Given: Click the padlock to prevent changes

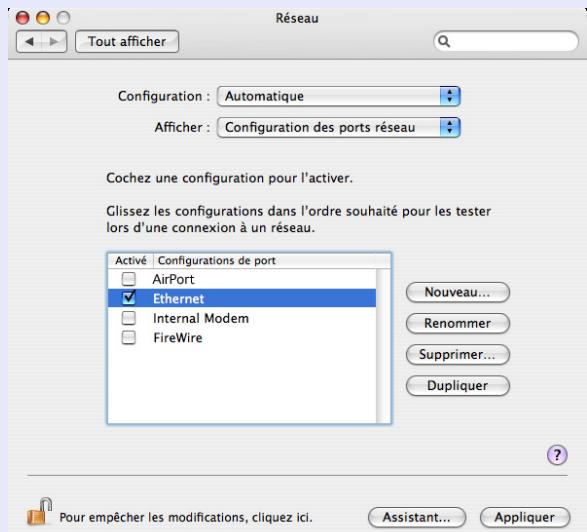Looking at the screenshot, I should point(39,511).
